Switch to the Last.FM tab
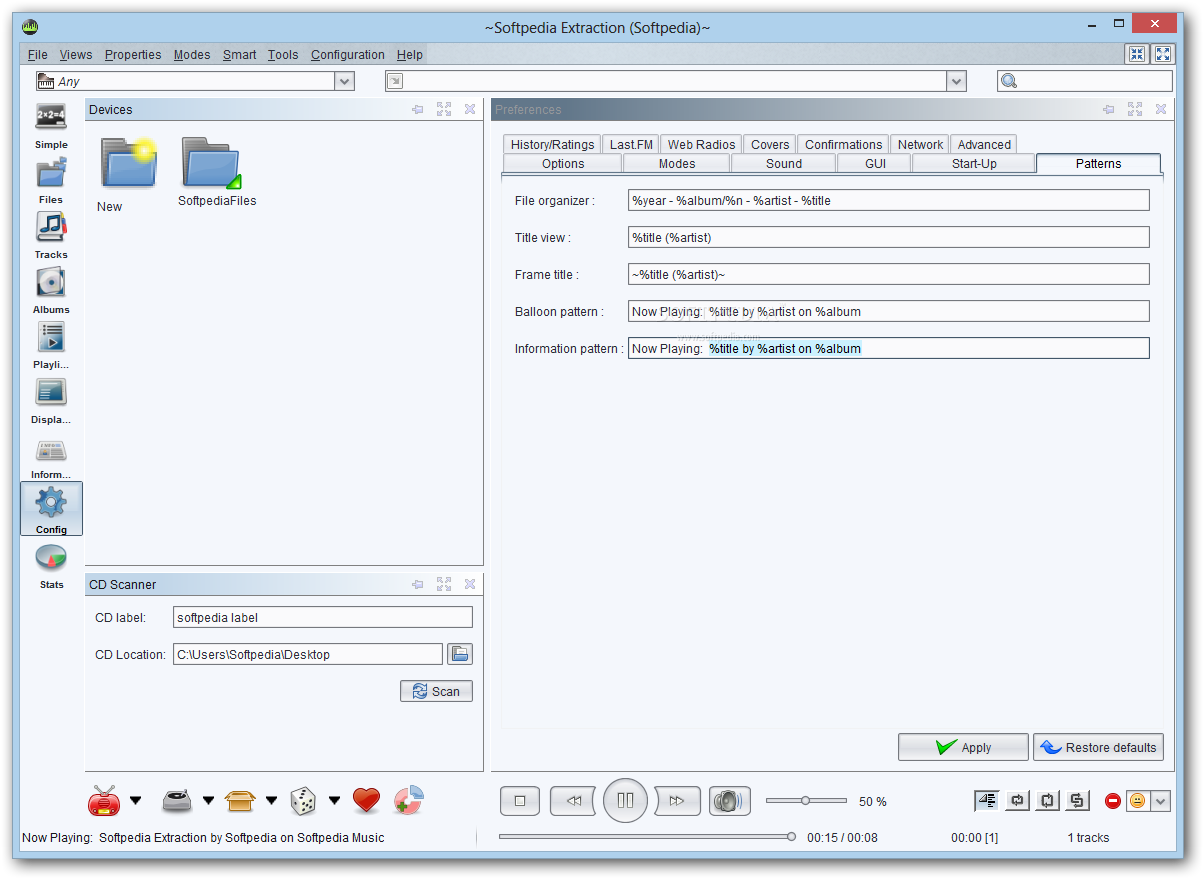Image resolution: width=1204 pixels, height=879 pixels. [x=631, y=144]
